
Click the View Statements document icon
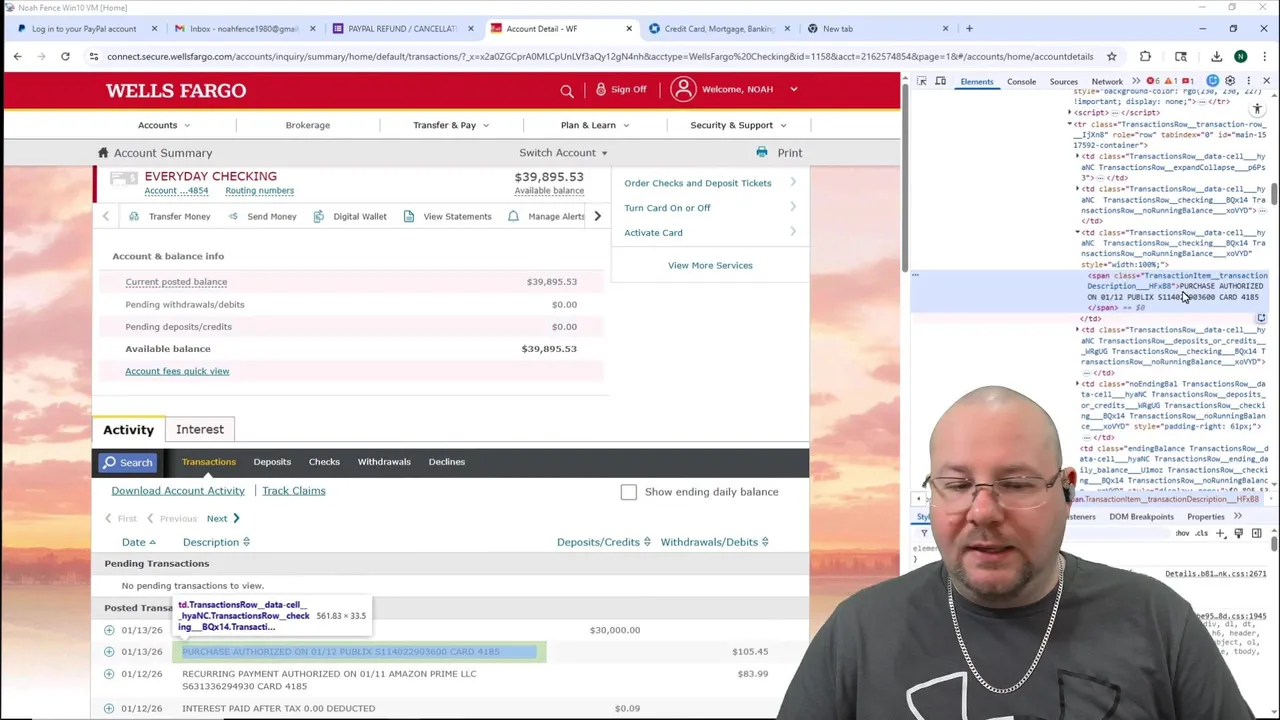tap(409, 216)
